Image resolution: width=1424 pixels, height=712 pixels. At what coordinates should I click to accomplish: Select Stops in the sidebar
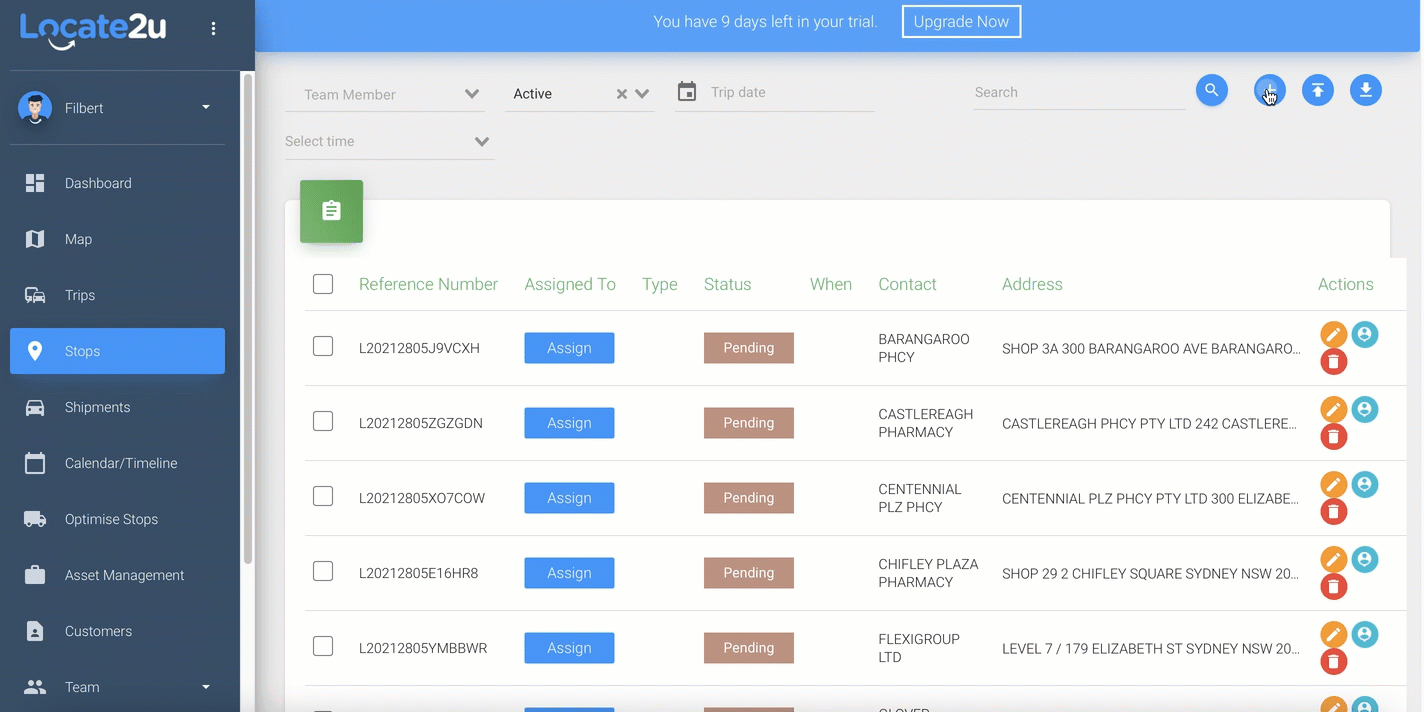pos(117,351)
